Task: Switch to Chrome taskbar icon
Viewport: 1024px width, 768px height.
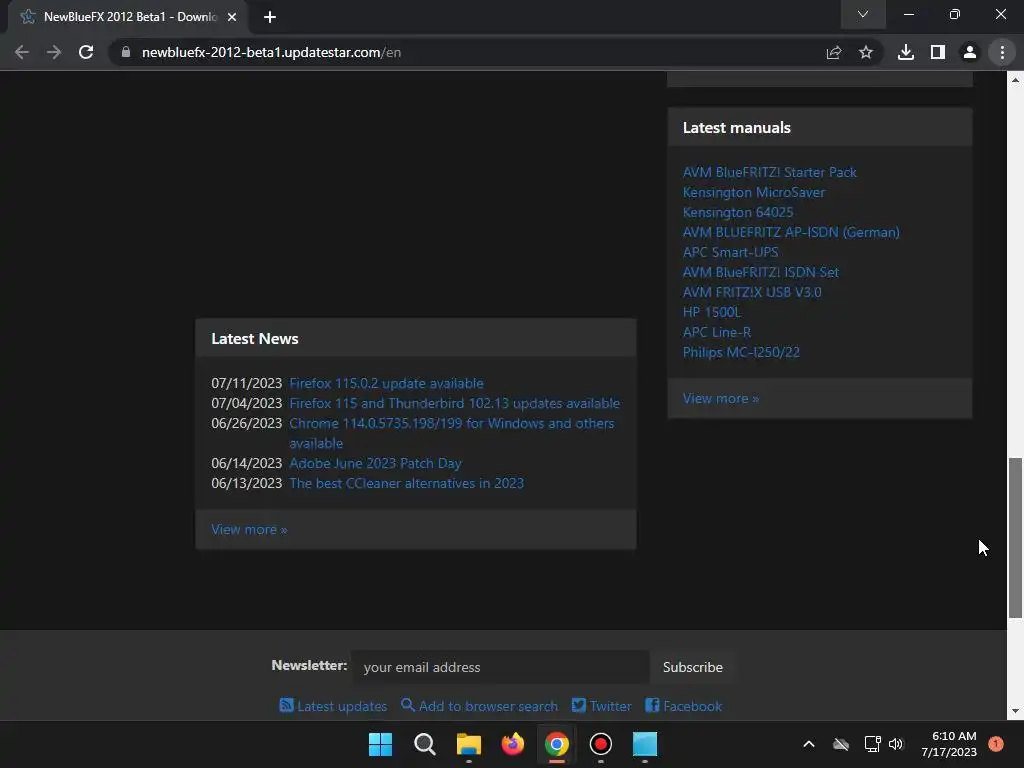Action: point(556,744)
